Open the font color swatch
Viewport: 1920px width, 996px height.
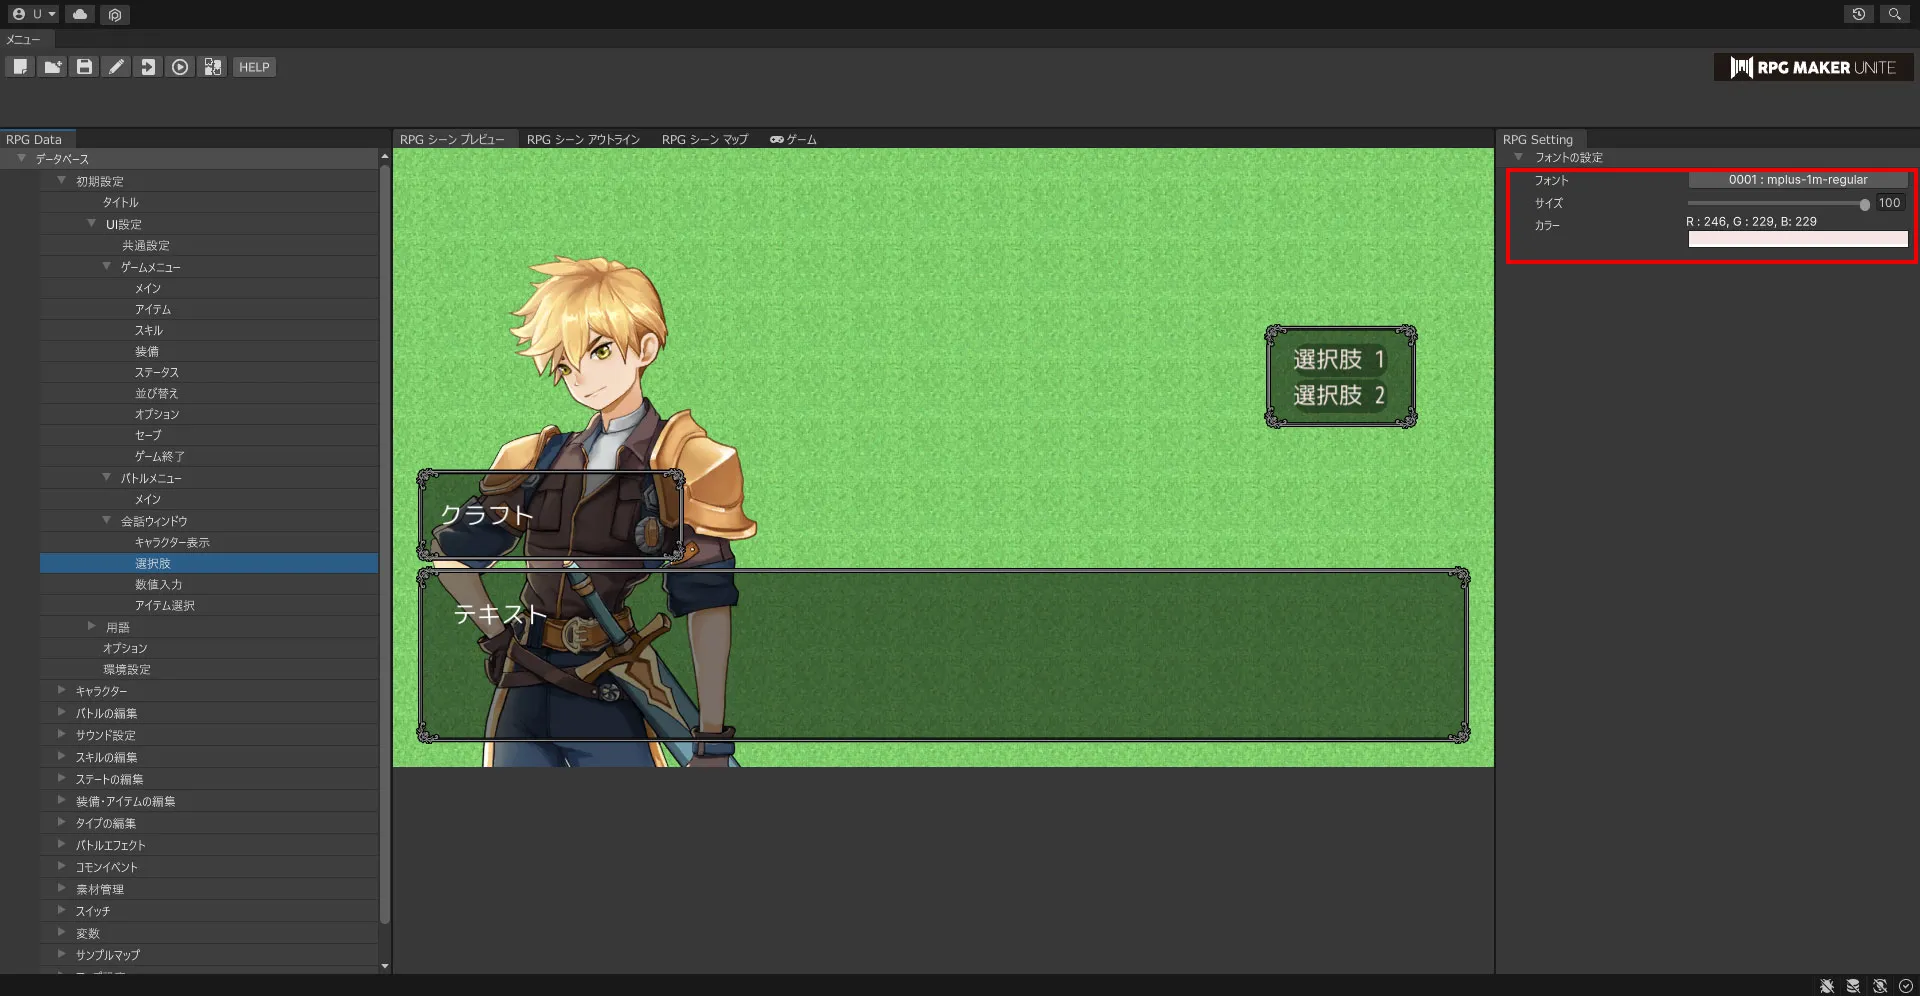(1797, 239)
